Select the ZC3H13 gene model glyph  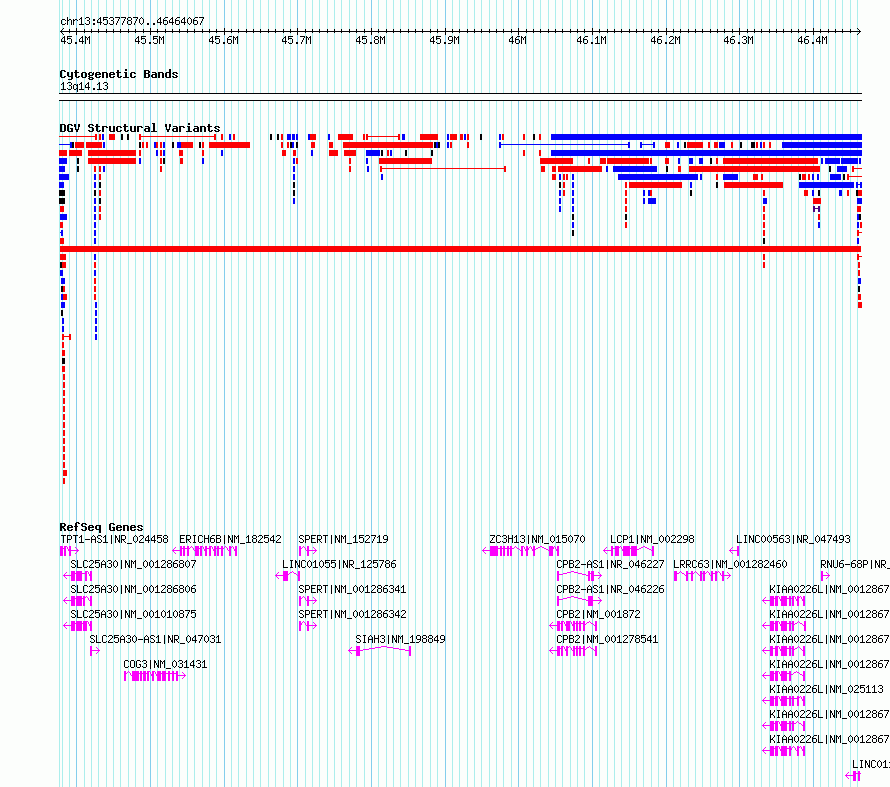pos(521,551)
